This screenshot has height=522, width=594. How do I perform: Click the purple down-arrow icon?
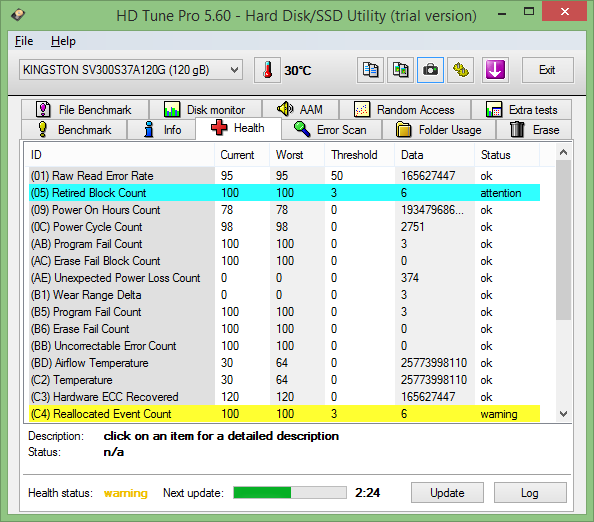[x=495, y=70]
